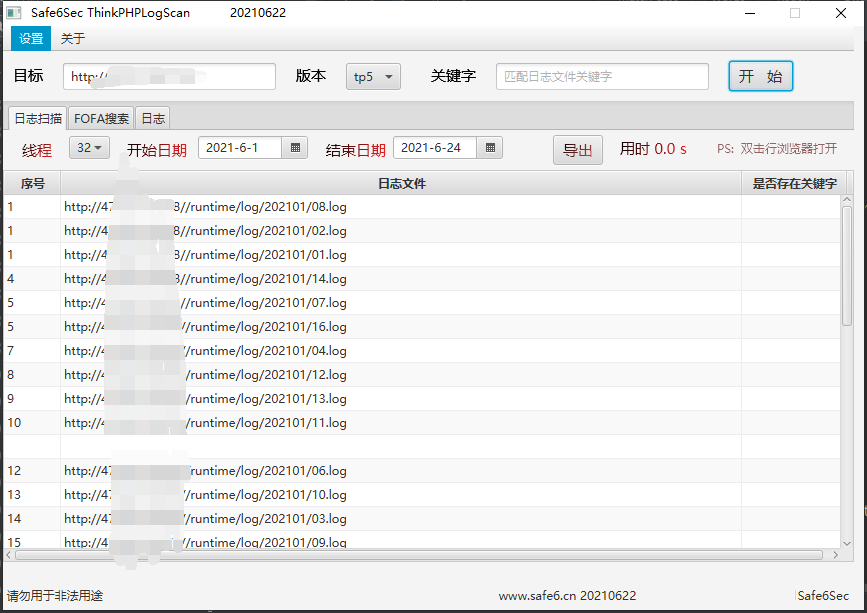867x613 pixels.
Task: Select row with 202101/10.log
Action: (x=422, y=495)
